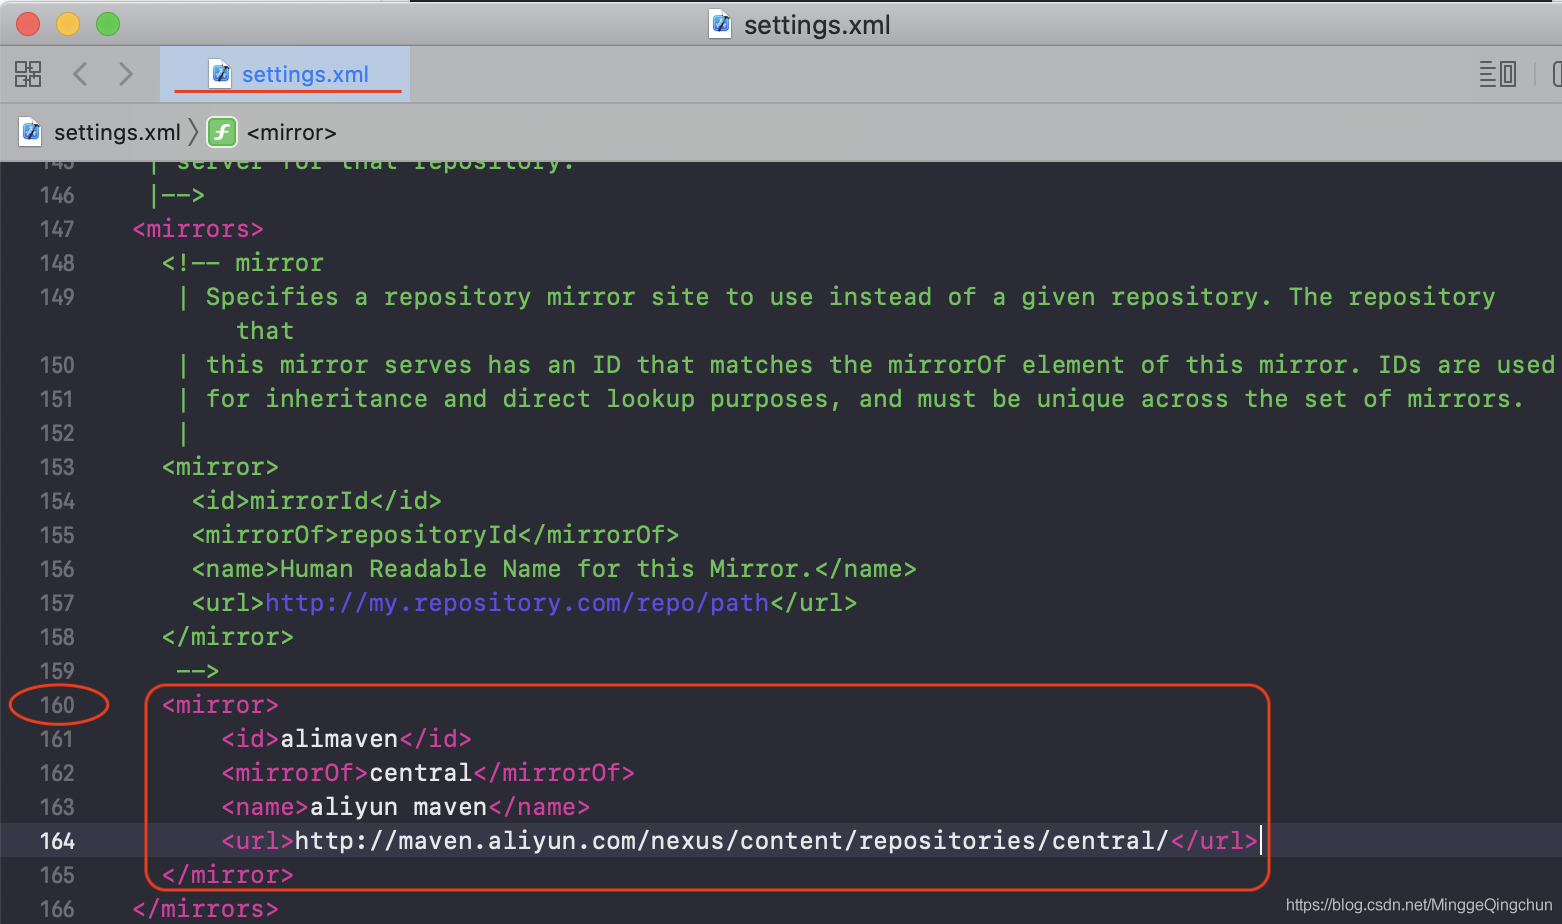Click the title bar settings.xml document icon
This screenshot has height=924, width=1562.
tap(720, 24)
